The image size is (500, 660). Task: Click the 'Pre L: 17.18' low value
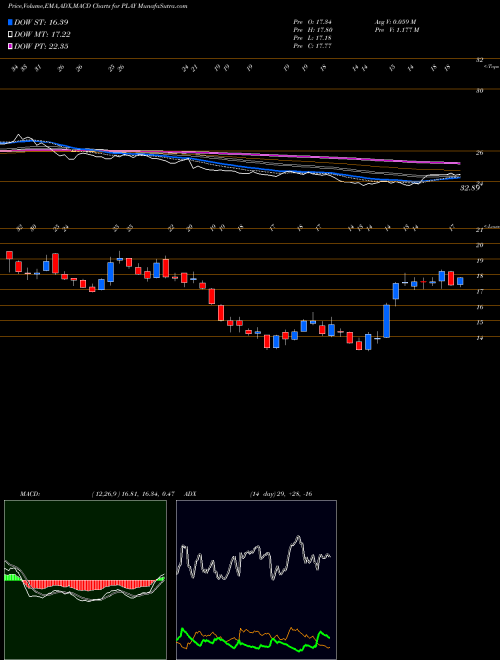(x=313, y=38)
